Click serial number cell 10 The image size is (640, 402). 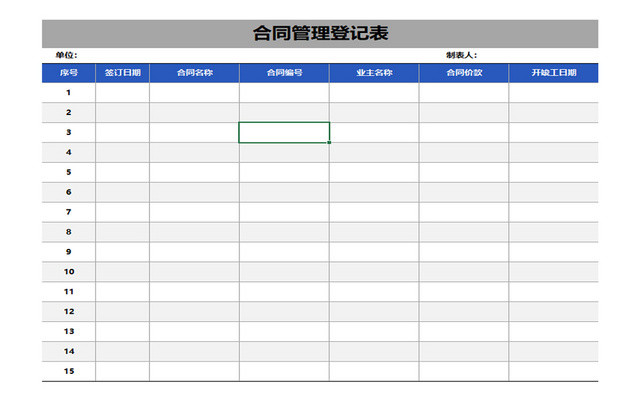[x=69, y=272]
